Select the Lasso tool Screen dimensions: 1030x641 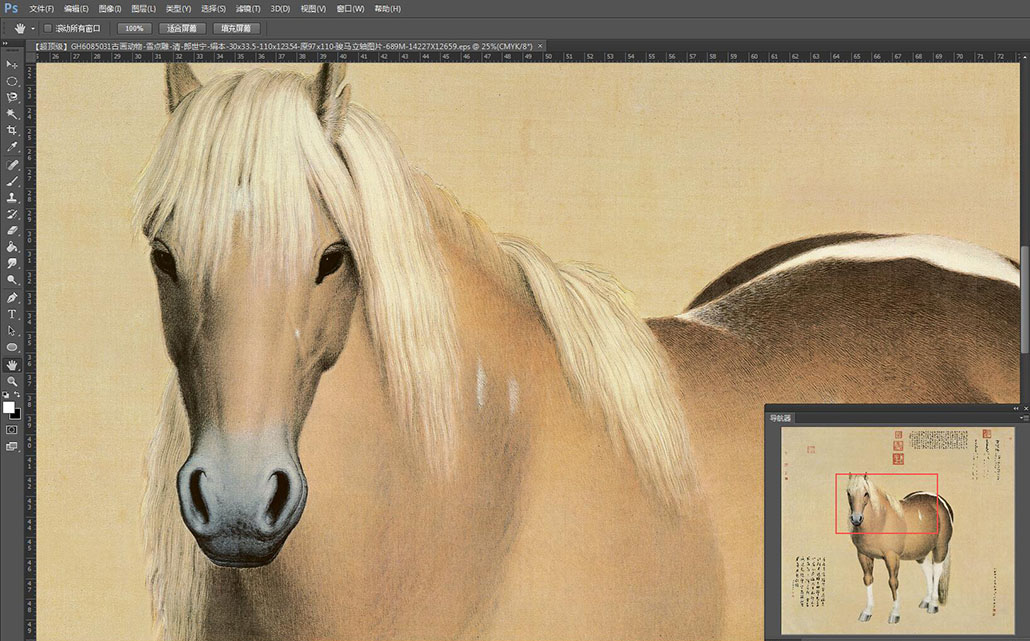[12, 98]
